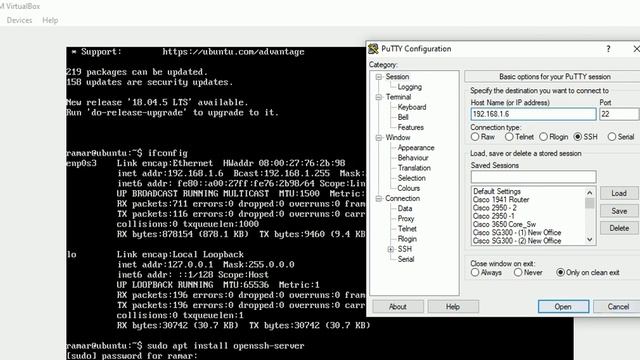Open the Appearance category
Image resolution: width=640 pixels, height=360 pixels.
[416, 148]
